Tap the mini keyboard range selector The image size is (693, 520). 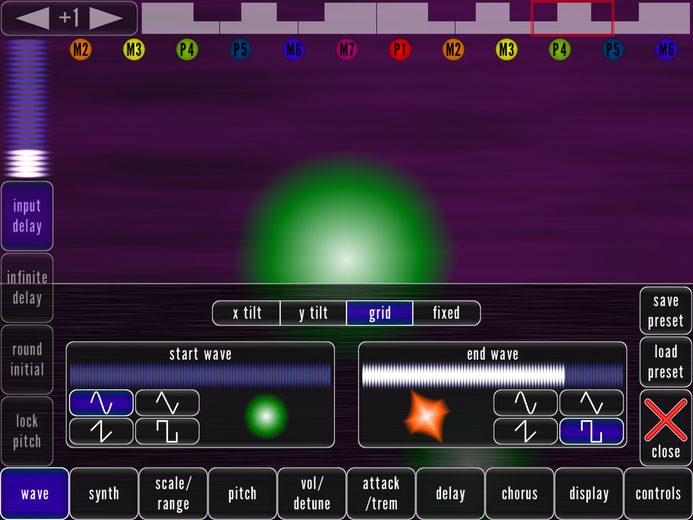coord(572,18)
